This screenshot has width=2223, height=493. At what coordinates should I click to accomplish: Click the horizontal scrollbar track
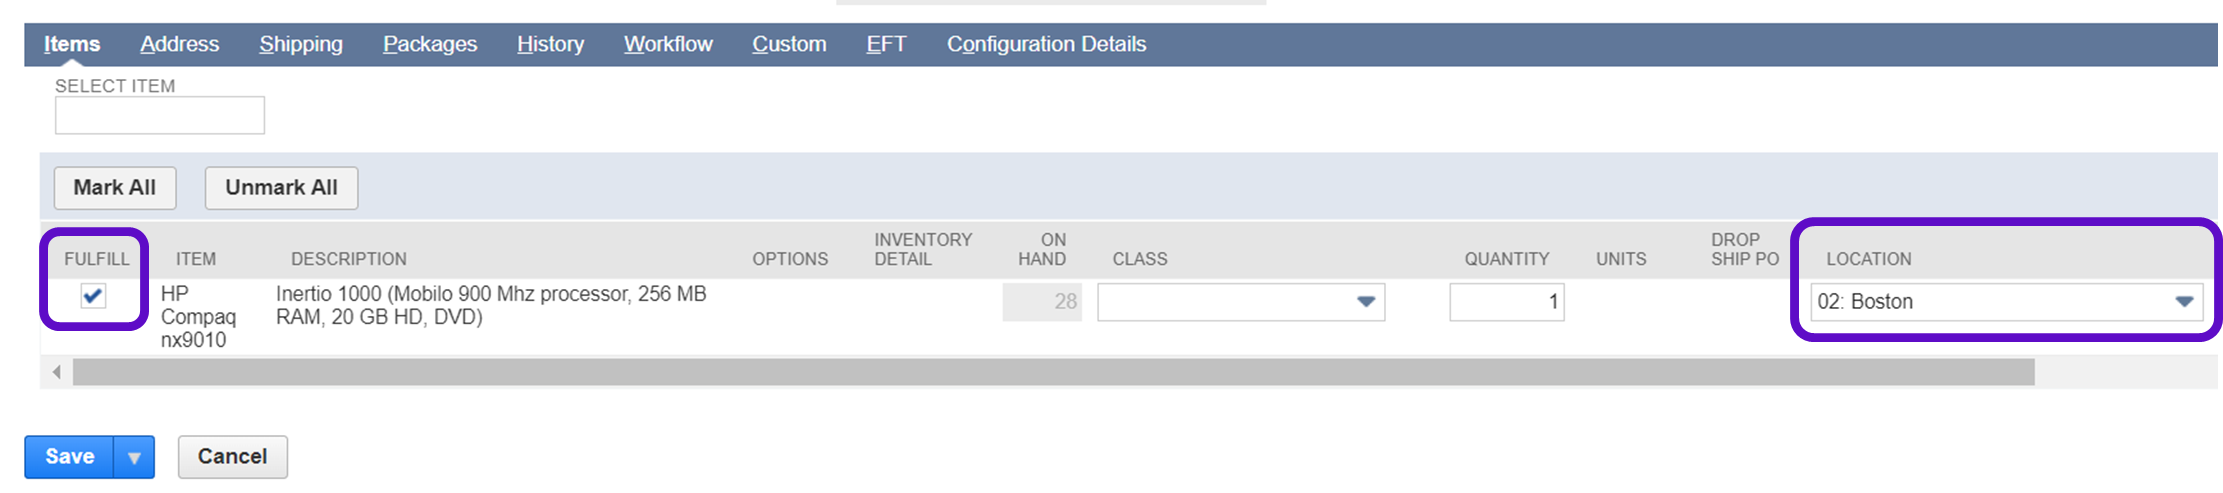tap(1052, 372)
